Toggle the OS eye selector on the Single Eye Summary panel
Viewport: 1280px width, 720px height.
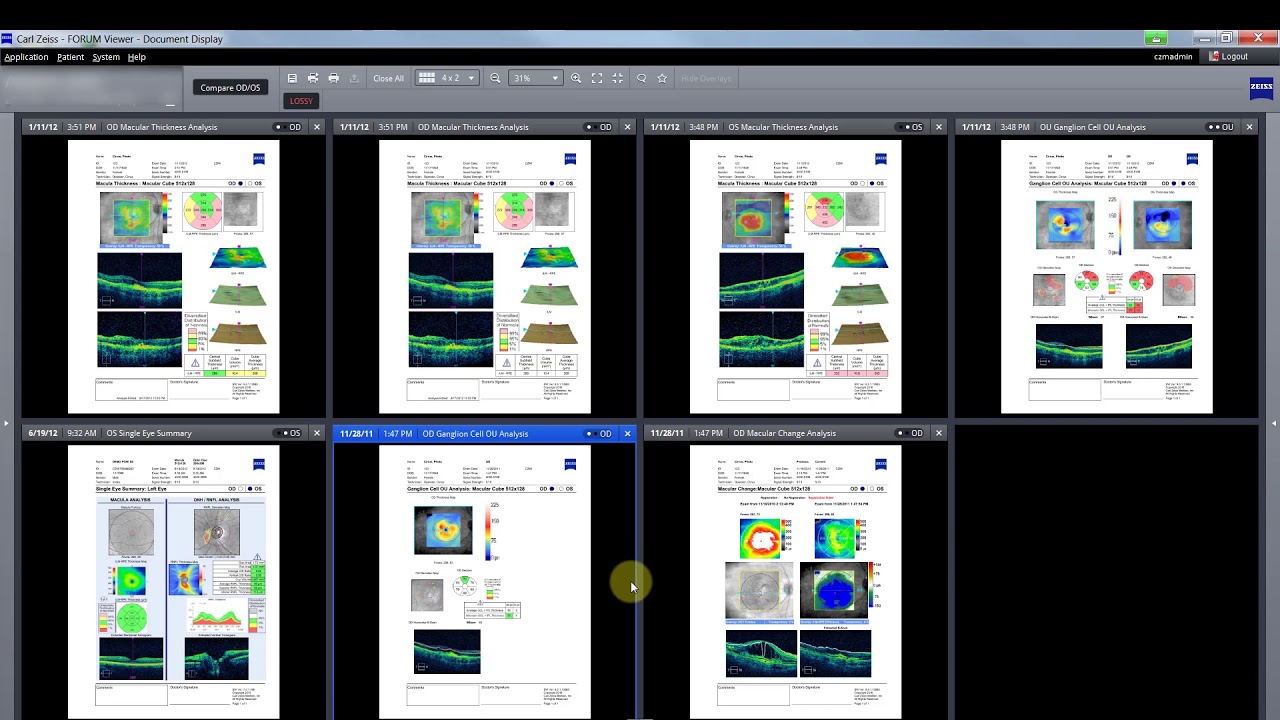click(288, 433)
